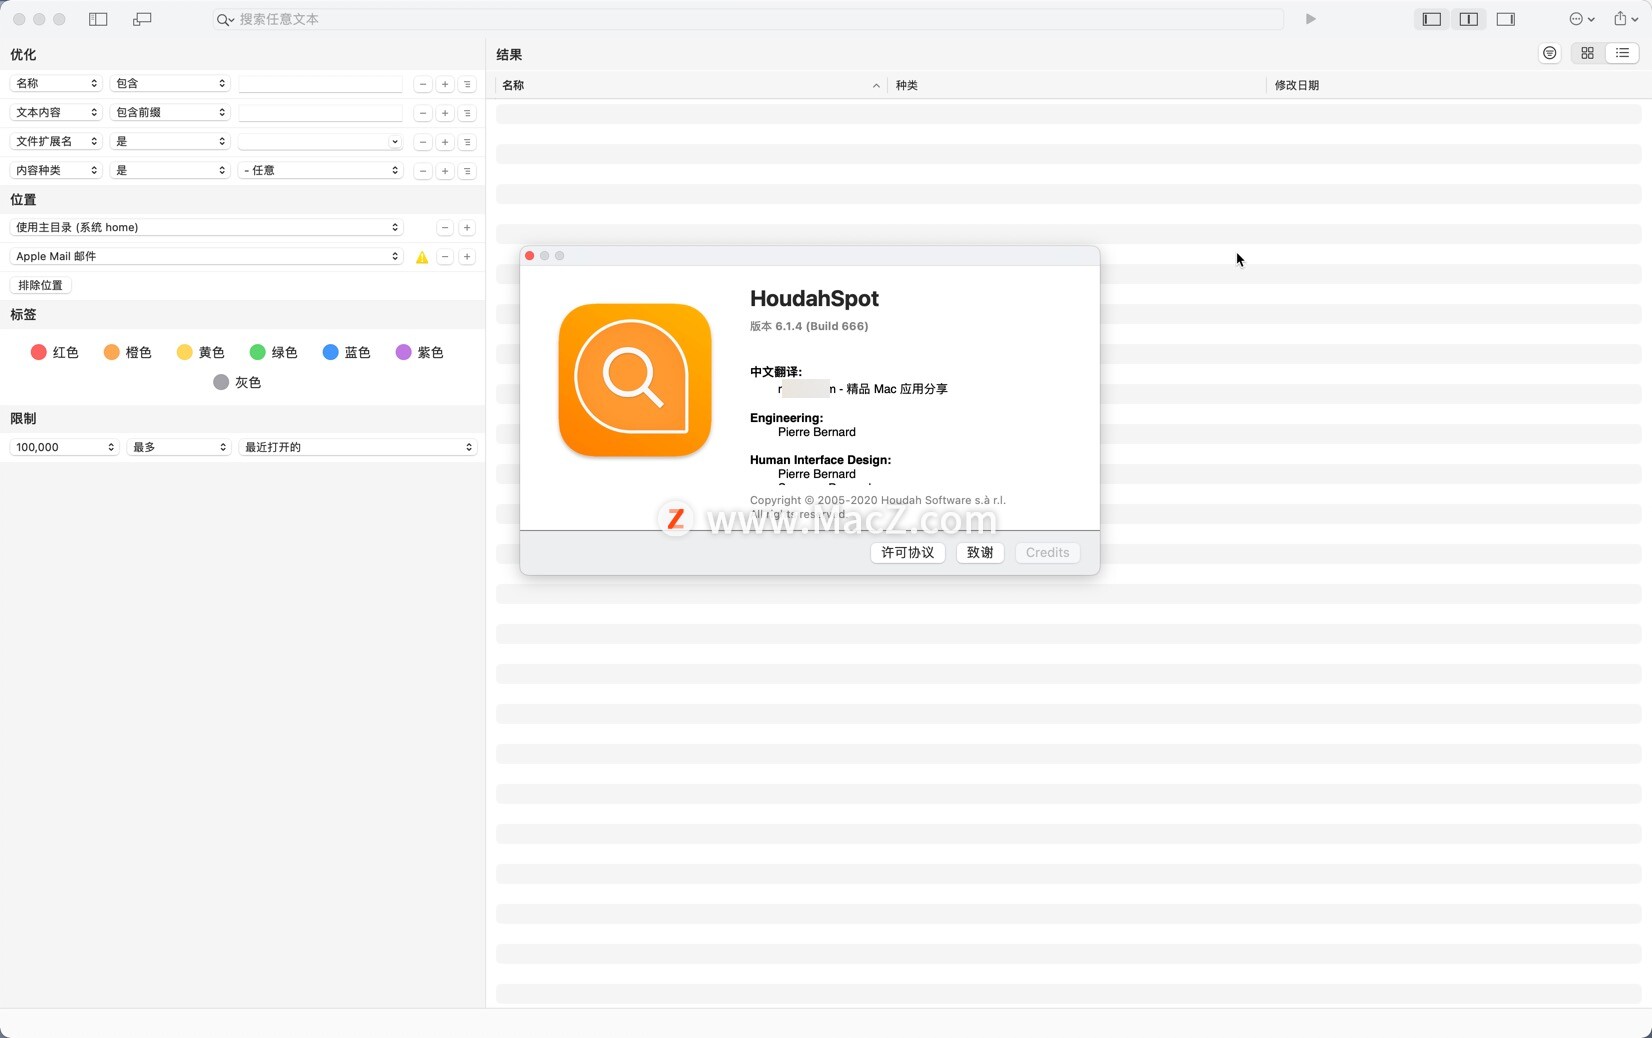This screenshot has width=1652, height=1038.
Task: Click 致谢 button in About dialog
Action: [980, 553]
